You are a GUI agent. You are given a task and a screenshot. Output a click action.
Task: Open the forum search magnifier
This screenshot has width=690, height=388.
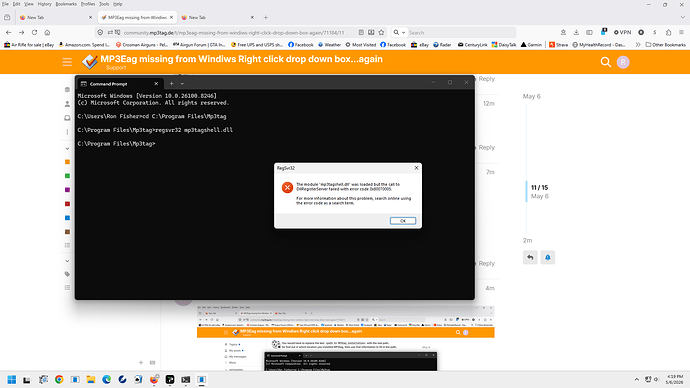(606, 62)
